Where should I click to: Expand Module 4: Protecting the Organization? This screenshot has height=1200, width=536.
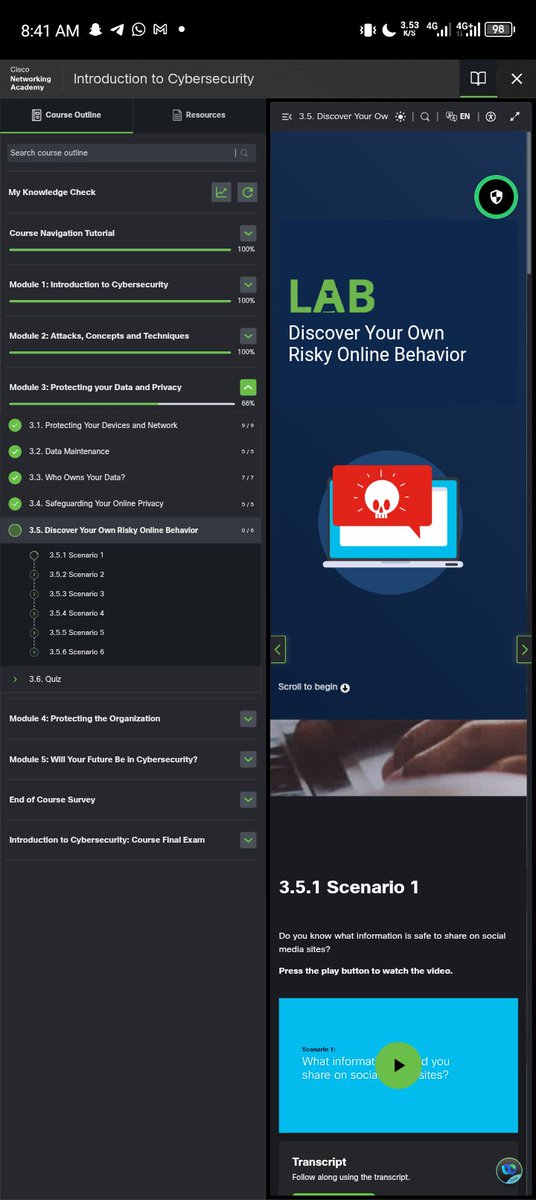(248, 719)
